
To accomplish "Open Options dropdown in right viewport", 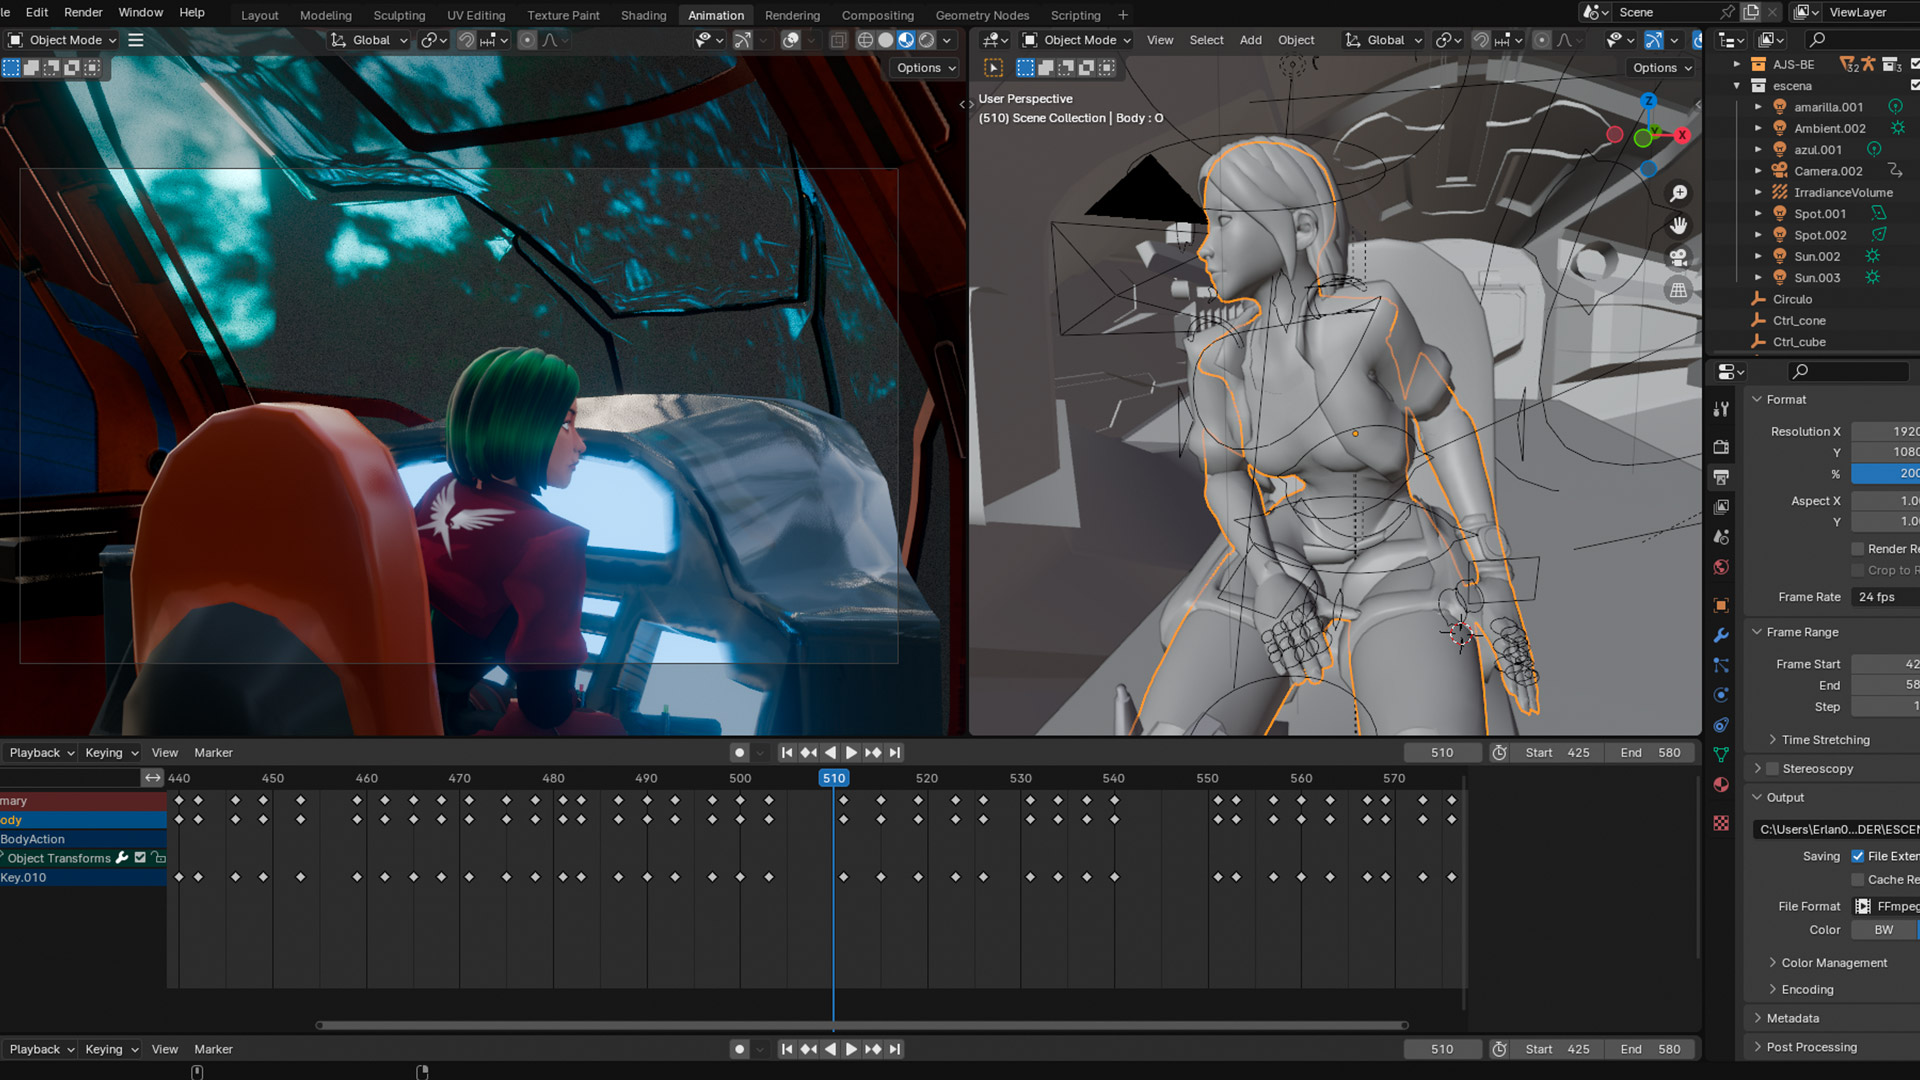I will point(1662,68).
